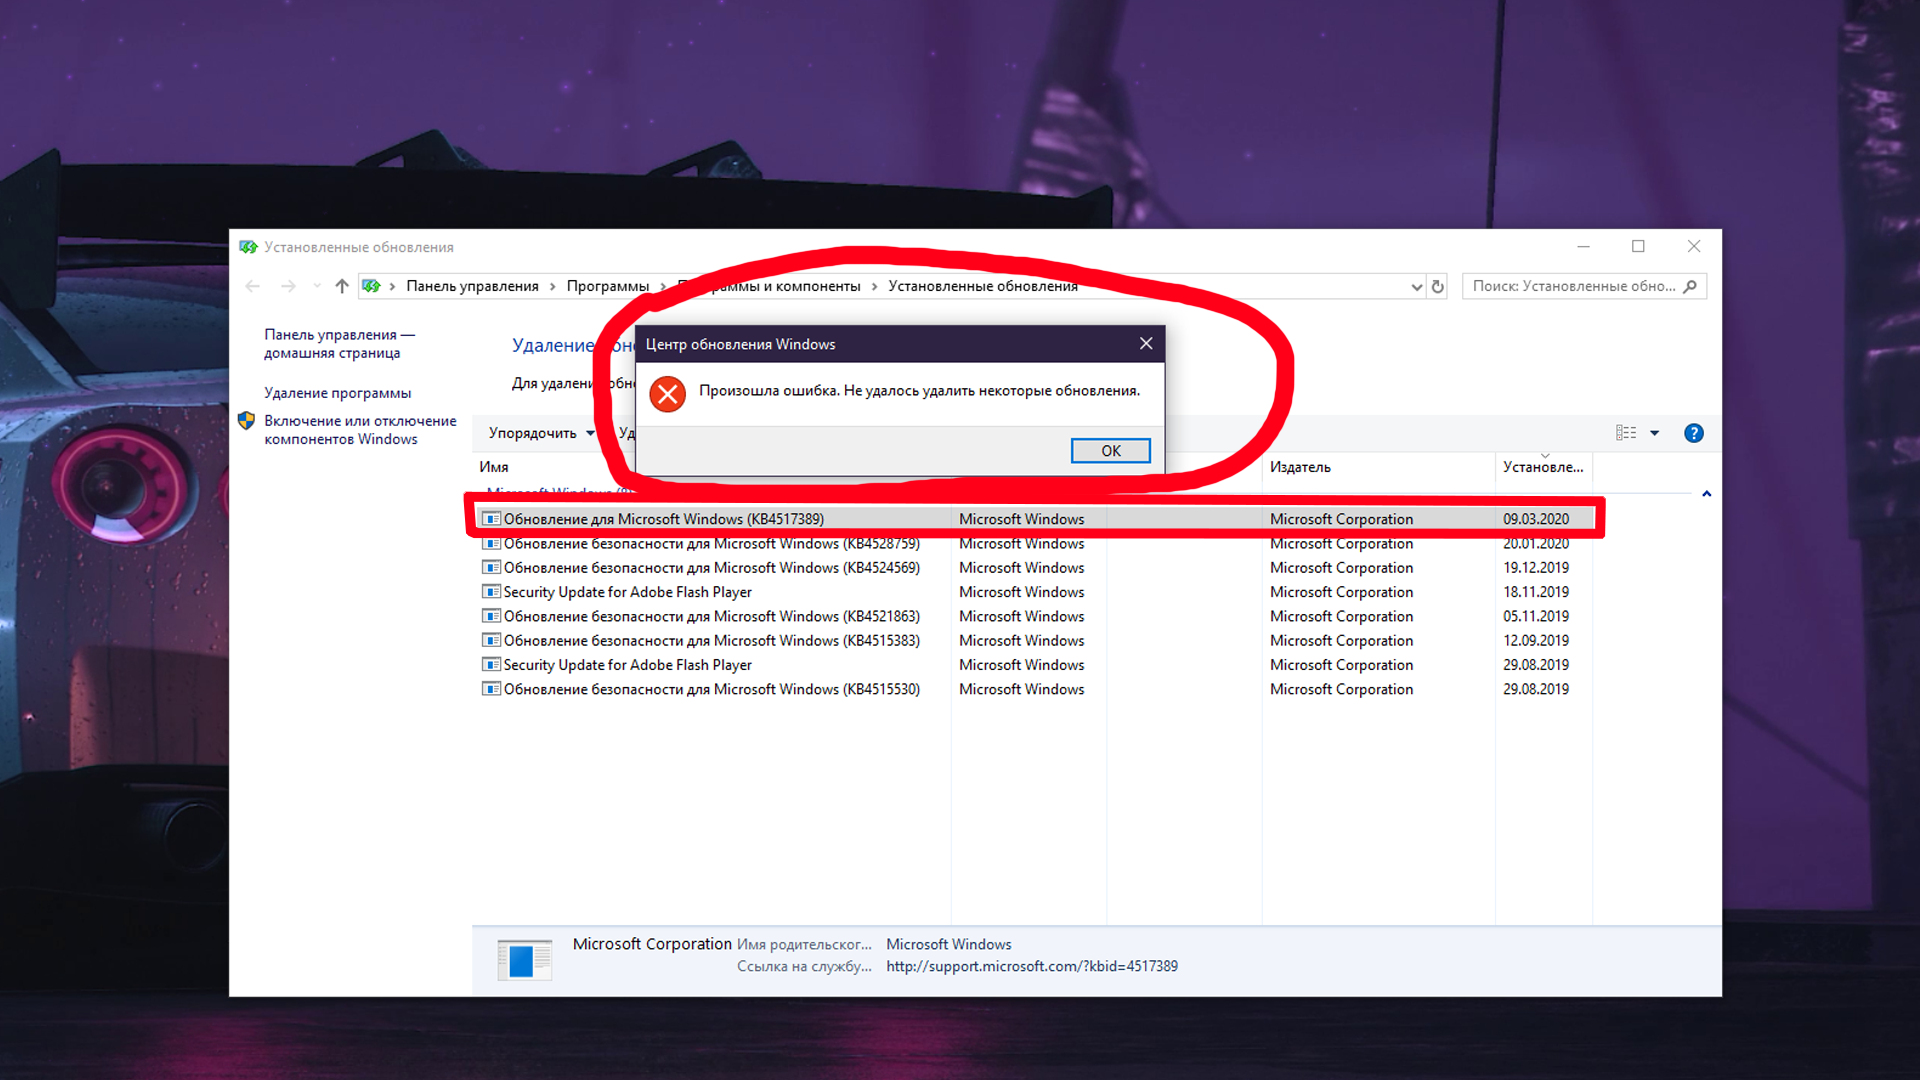Click icon of update KB4521863

click(491, 616)
